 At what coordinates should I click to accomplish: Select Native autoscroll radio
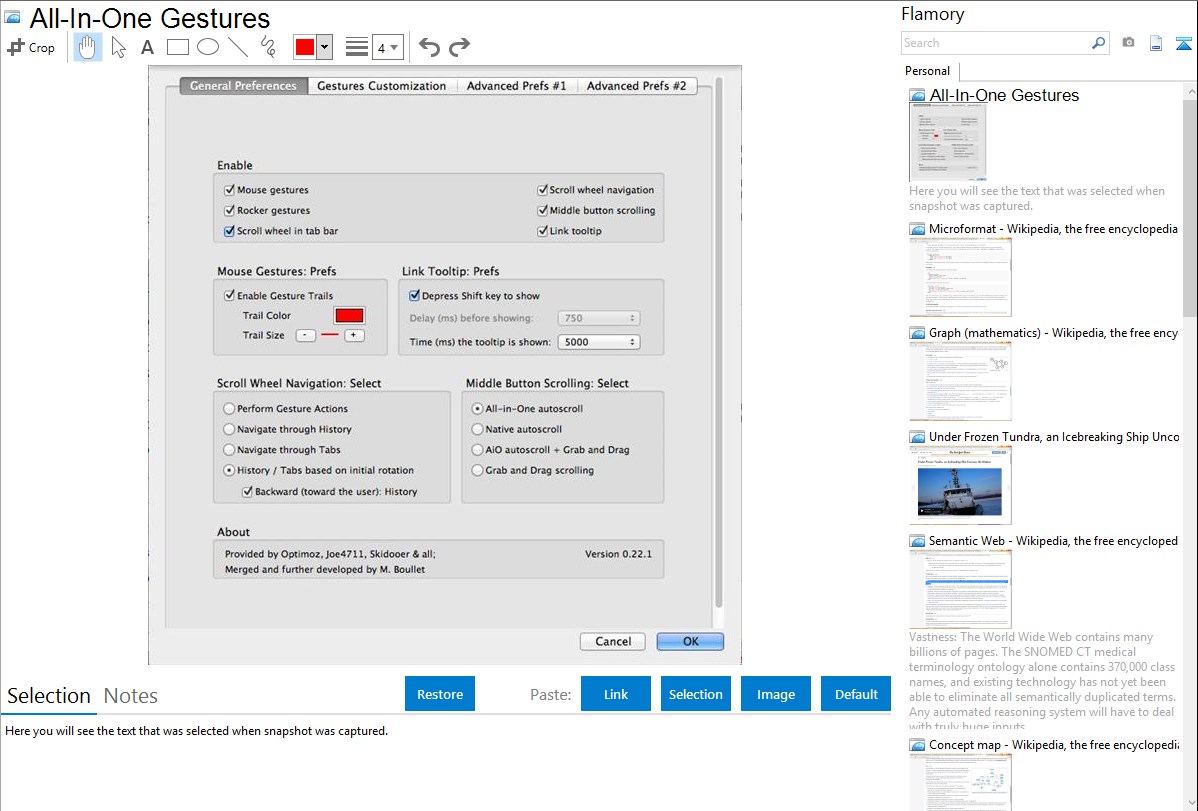pyautogui.click(x=478, y=429)
